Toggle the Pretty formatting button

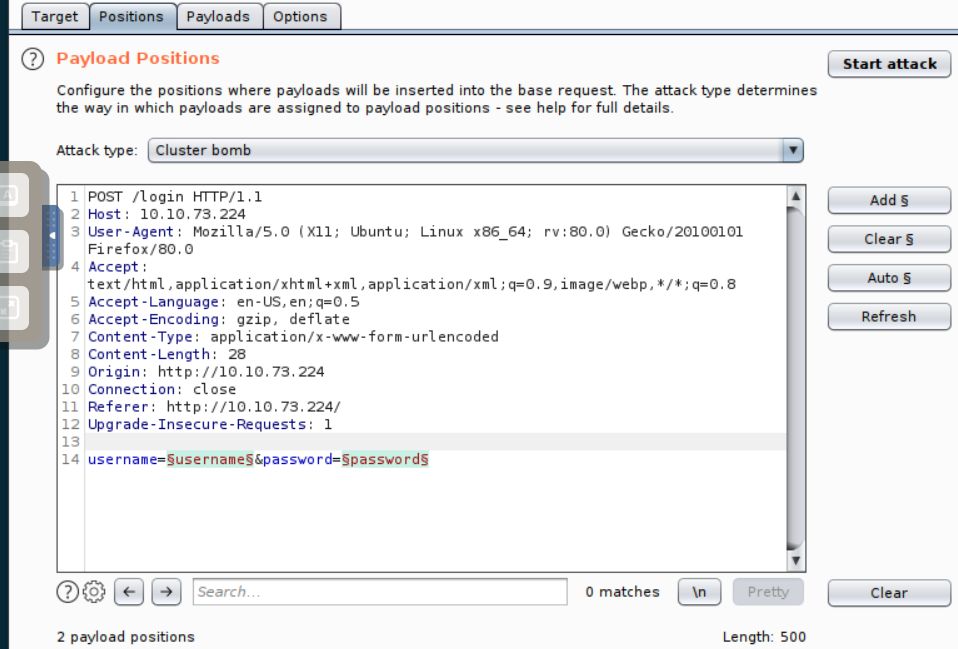[x=767, y=592]
